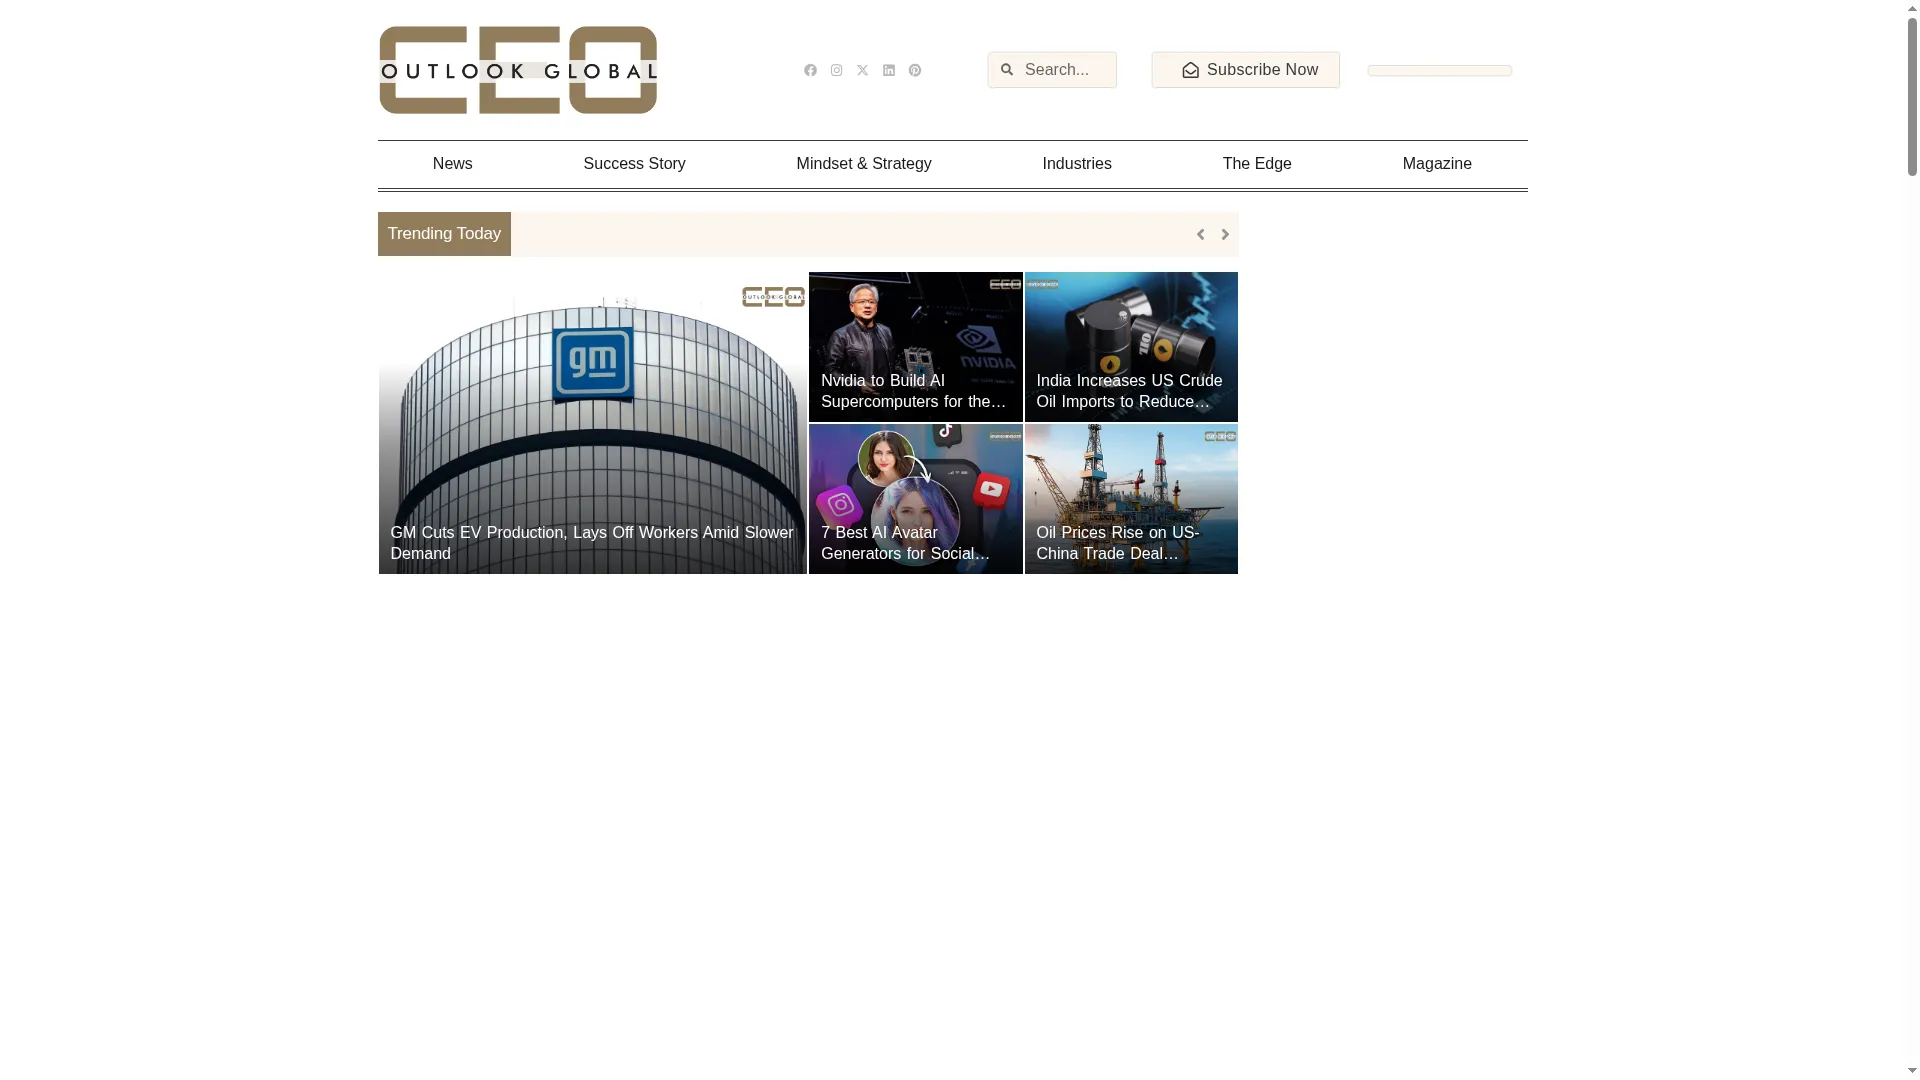The width and height of the screenshot is (1920, 1080).
Task: Click the Subscribe Now button
Action: click(1245, 70)
